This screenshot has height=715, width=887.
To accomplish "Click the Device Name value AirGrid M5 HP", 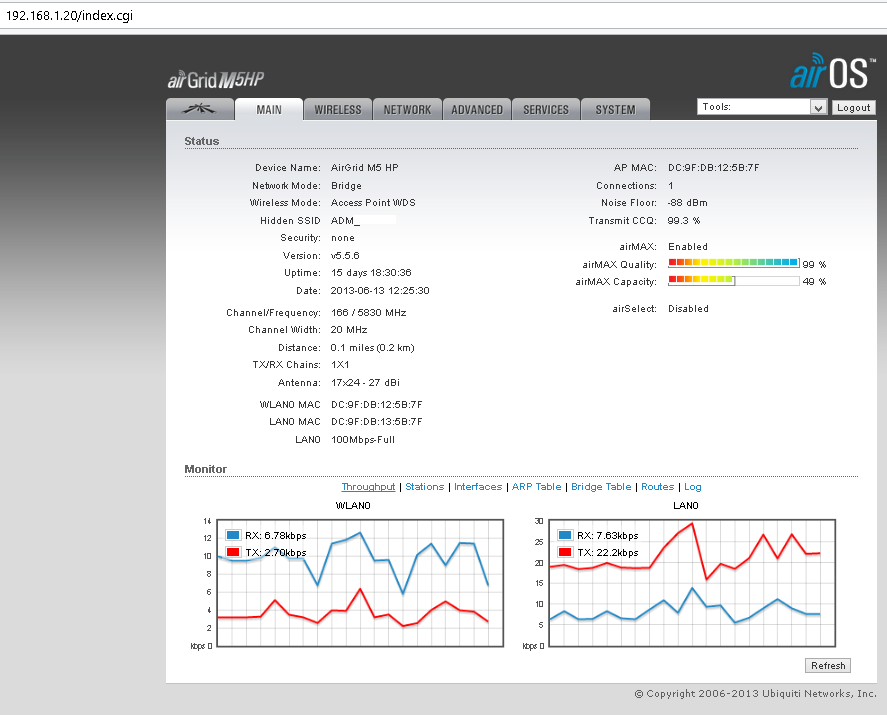I will (364, 167).
